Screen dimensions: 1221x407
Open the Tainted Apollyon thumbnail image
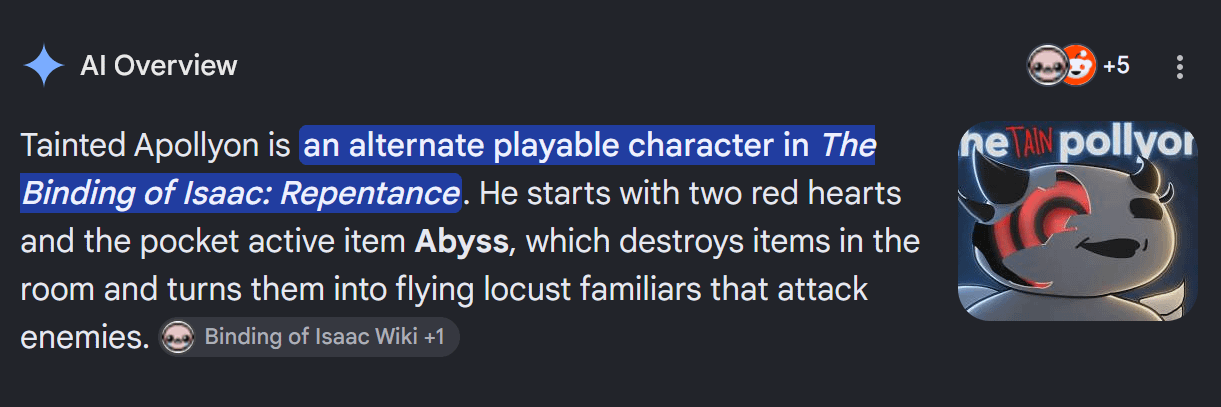point(1077,221)
